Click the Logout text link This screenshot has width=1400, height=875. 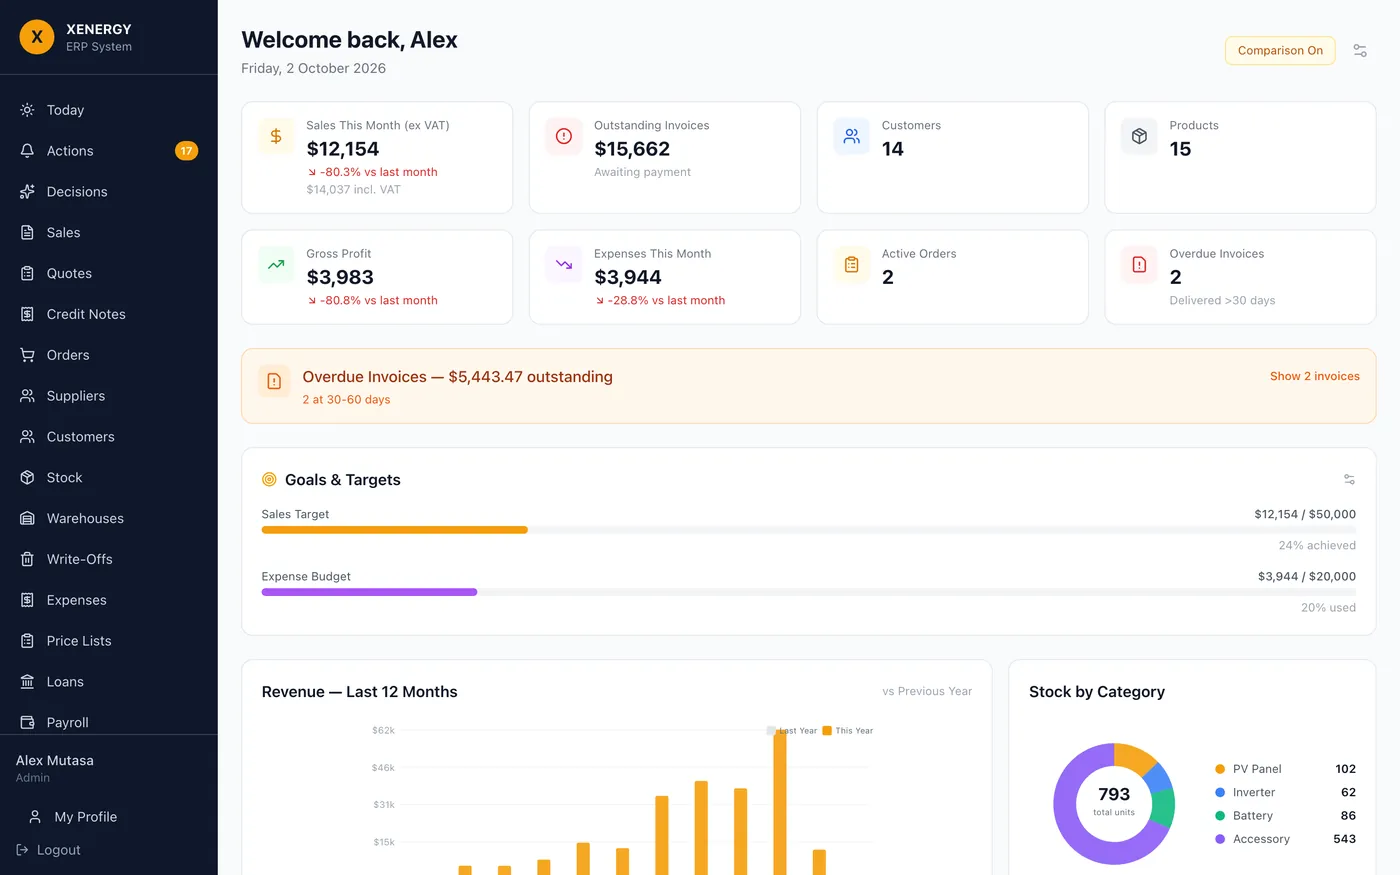[x=59, y=850]
